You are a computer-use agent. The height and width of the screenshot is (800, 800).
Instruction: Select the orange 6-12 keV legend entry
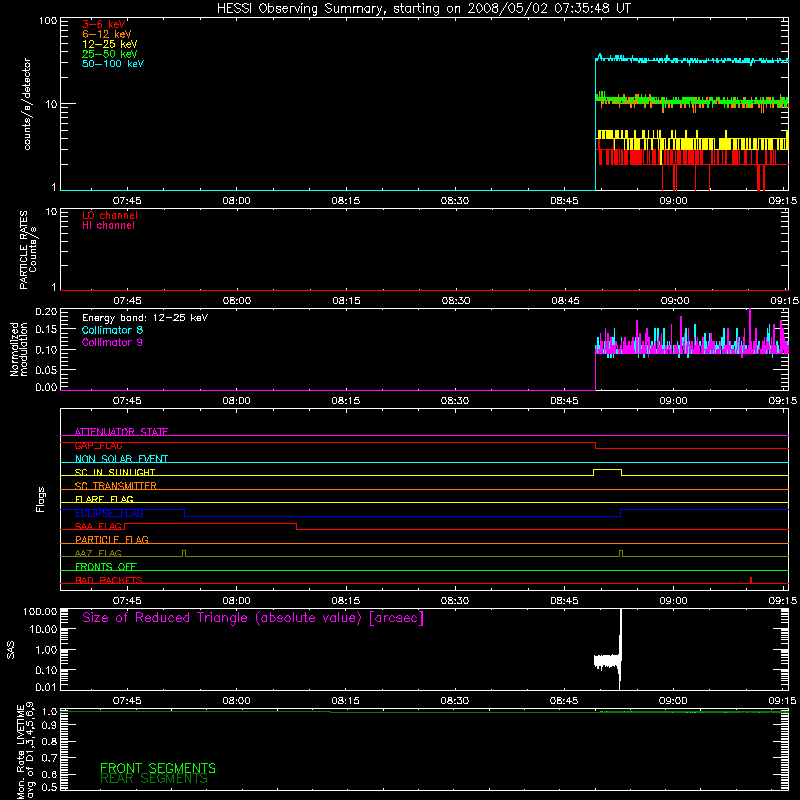pos(107,34)
